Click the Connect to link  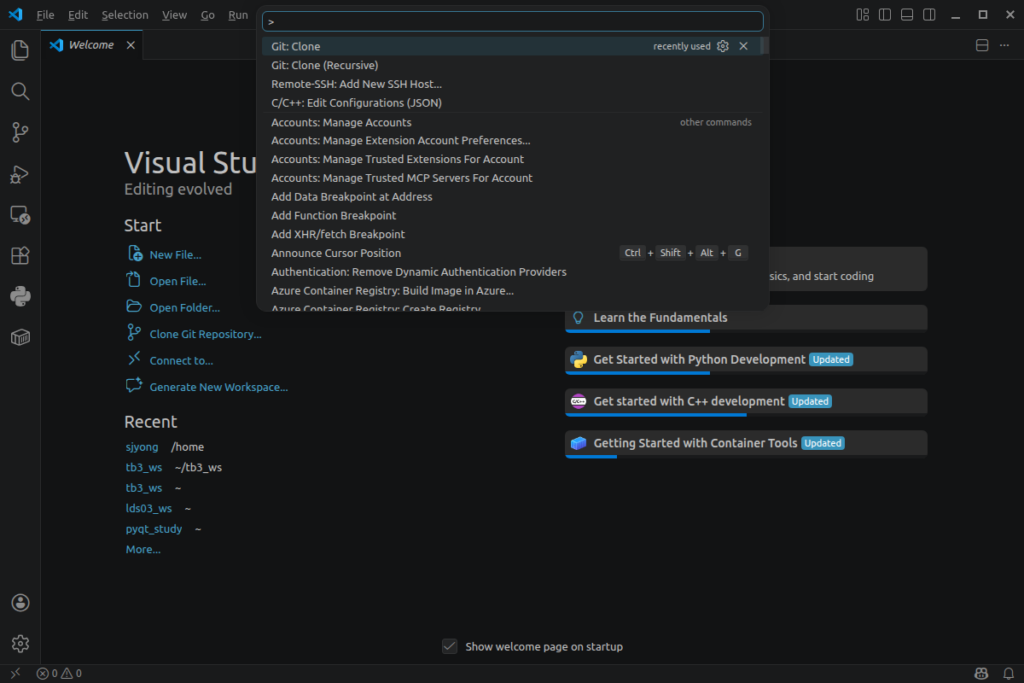coord(181,360)
